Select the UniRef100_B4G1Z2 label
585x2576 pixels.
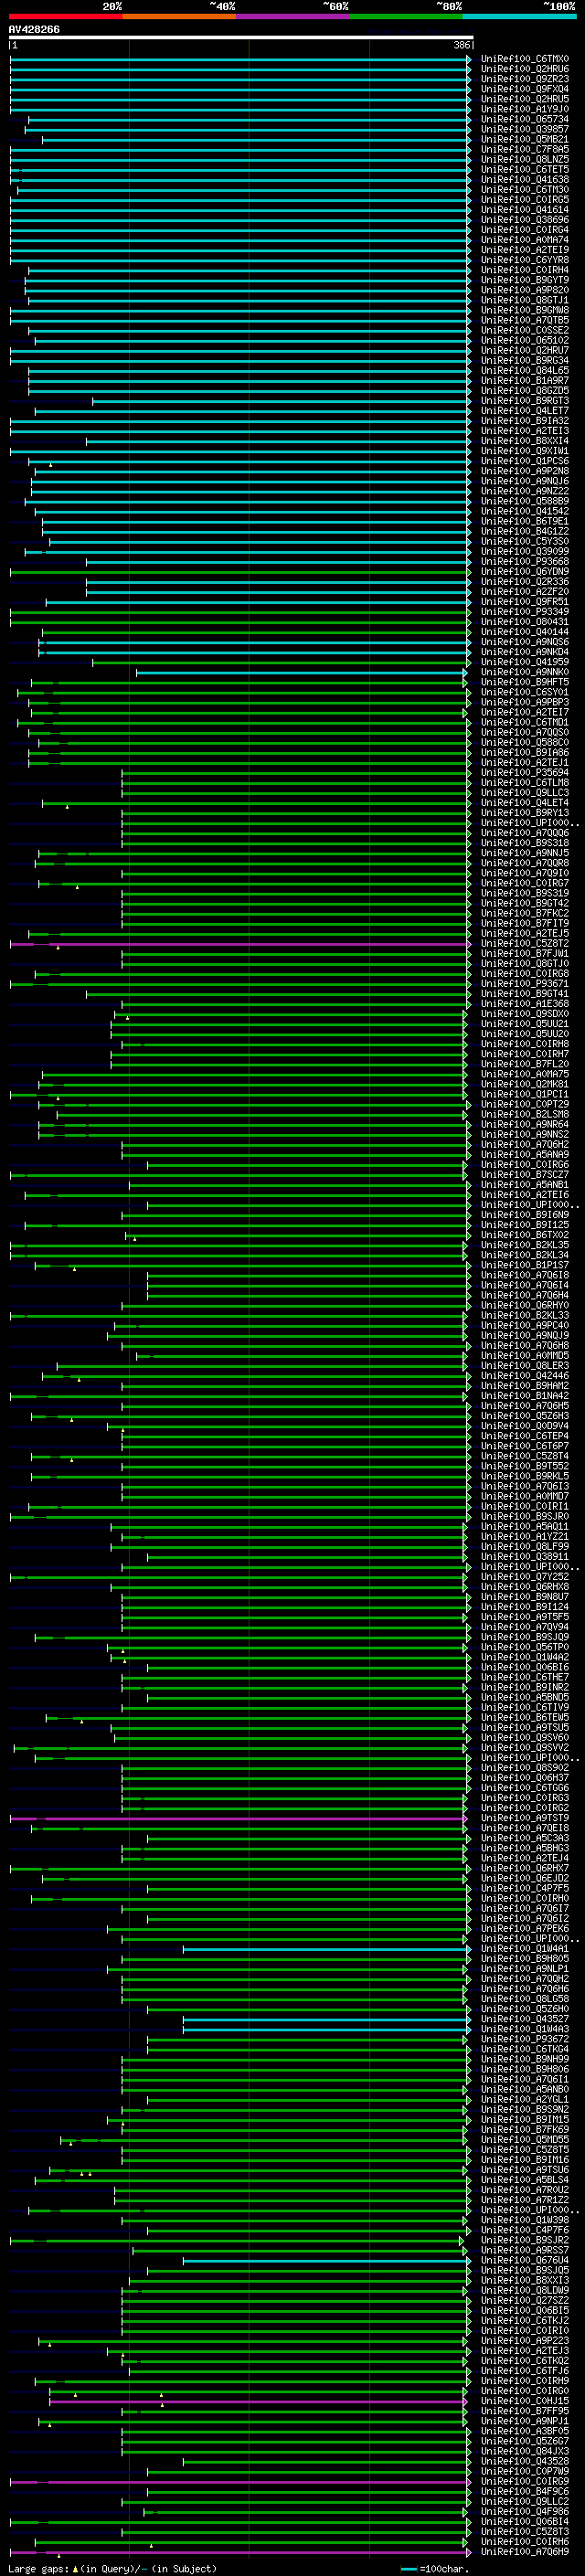(x=525, y=532)
